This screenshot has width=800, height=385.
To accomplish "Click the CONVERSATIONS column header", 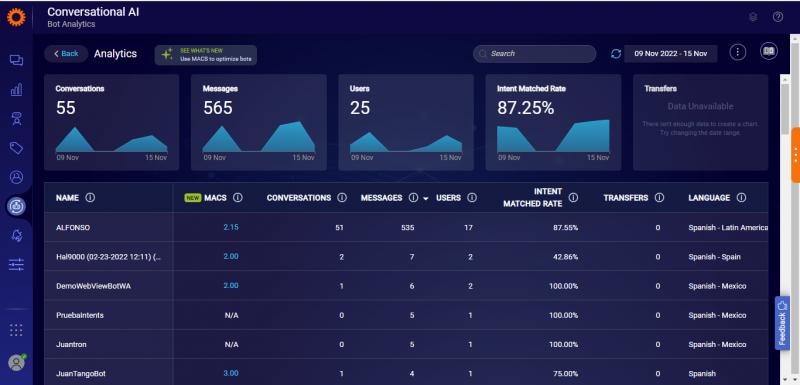I will [x=298, y=197].
